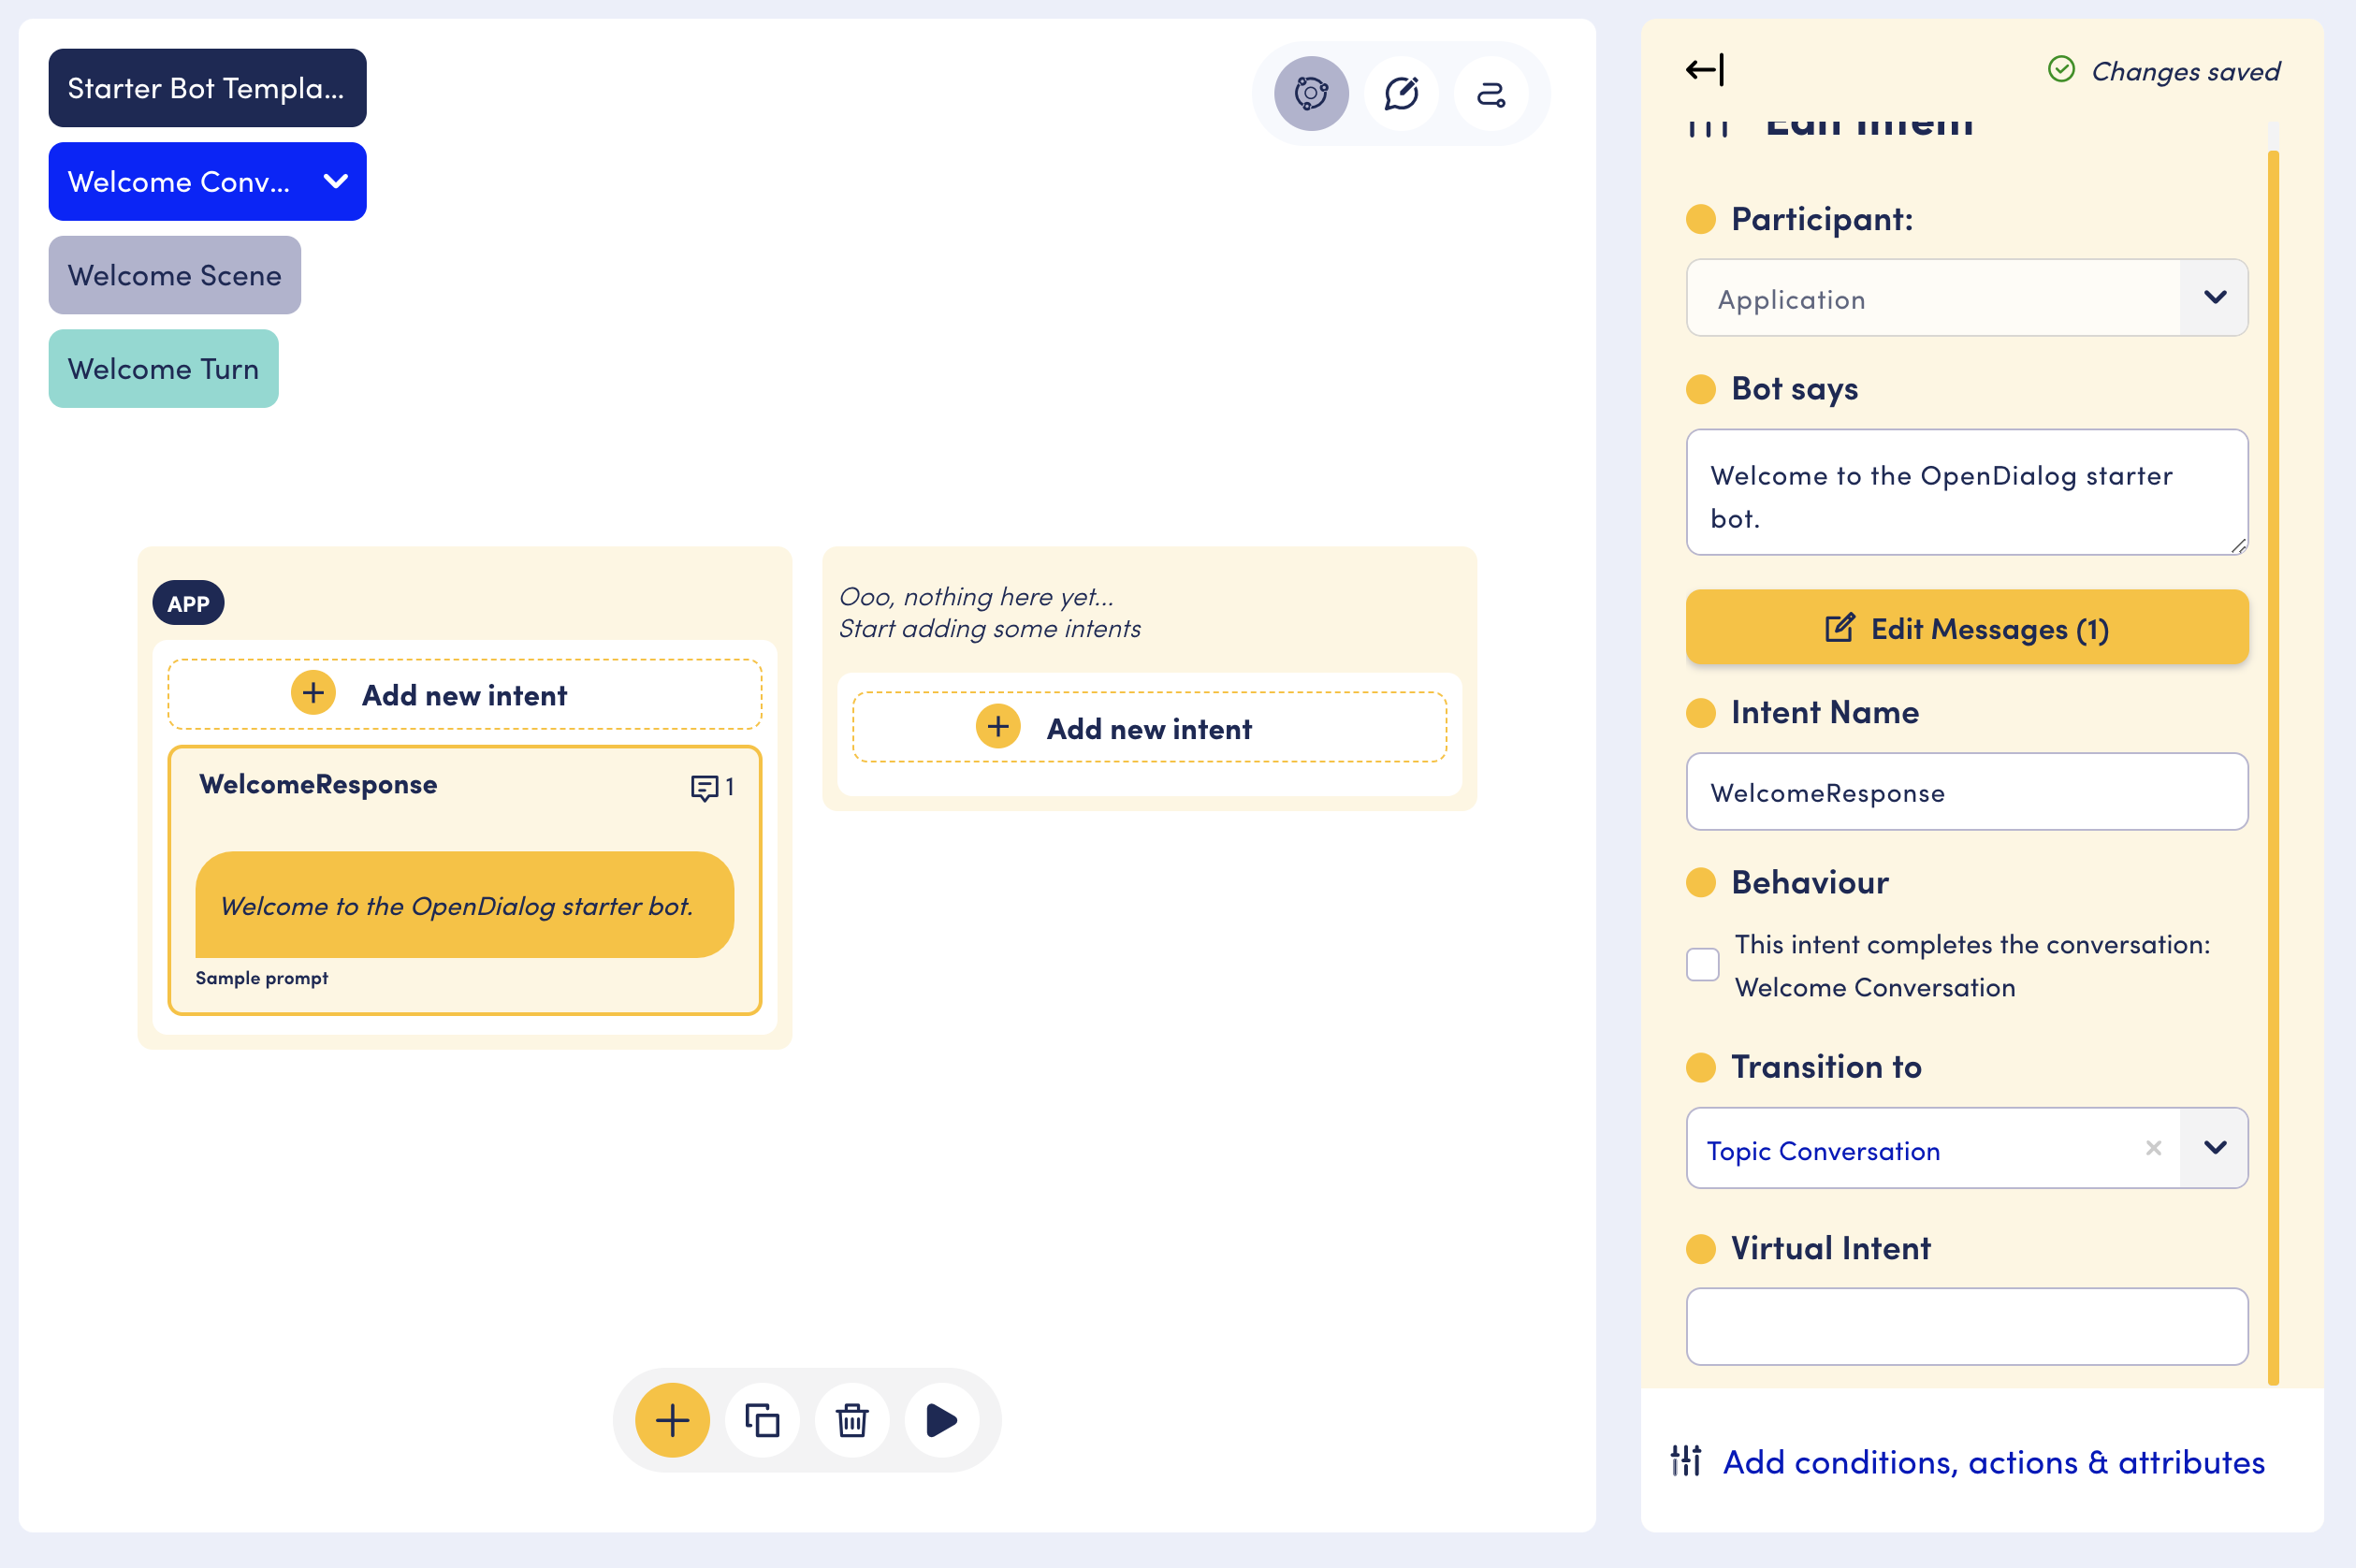Click the Virtual Intent input field
The image size is (2356, 1568).
tap(1967, 1327)
